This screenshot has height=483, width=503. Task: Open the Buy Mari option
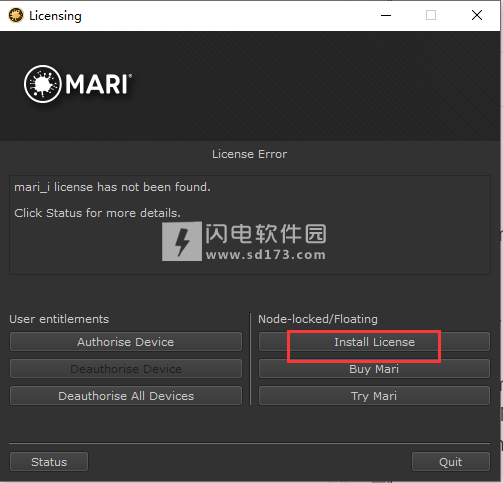tap(374, 369)
